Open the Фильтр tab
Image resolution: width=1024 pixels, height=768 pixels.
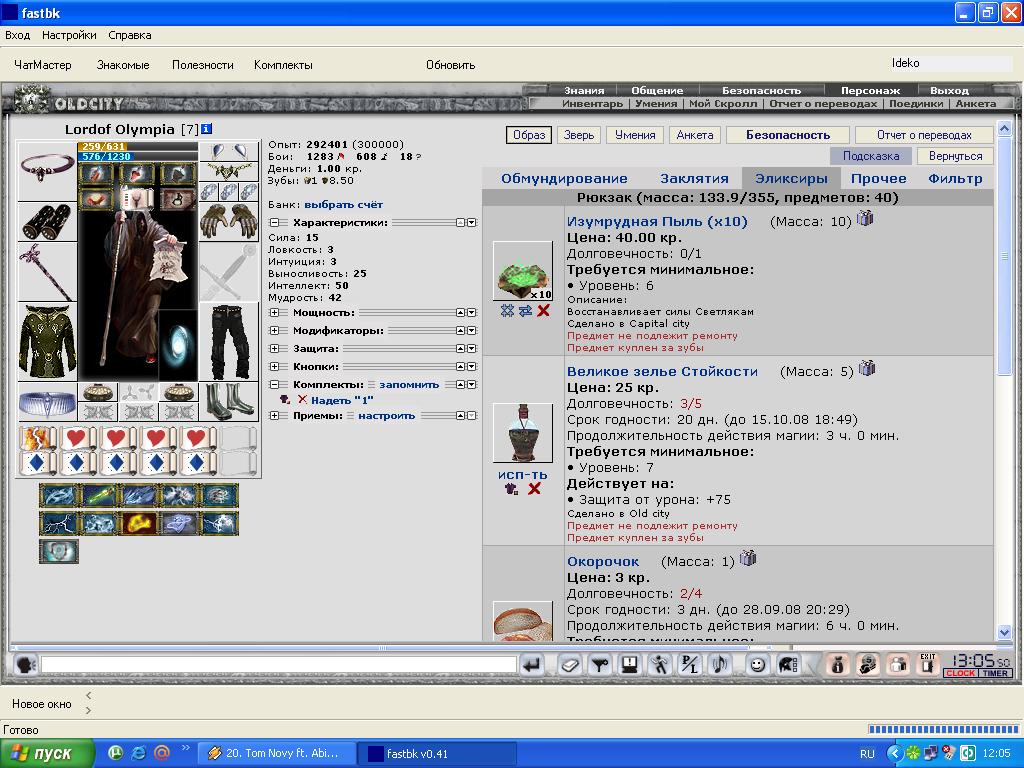955,178
